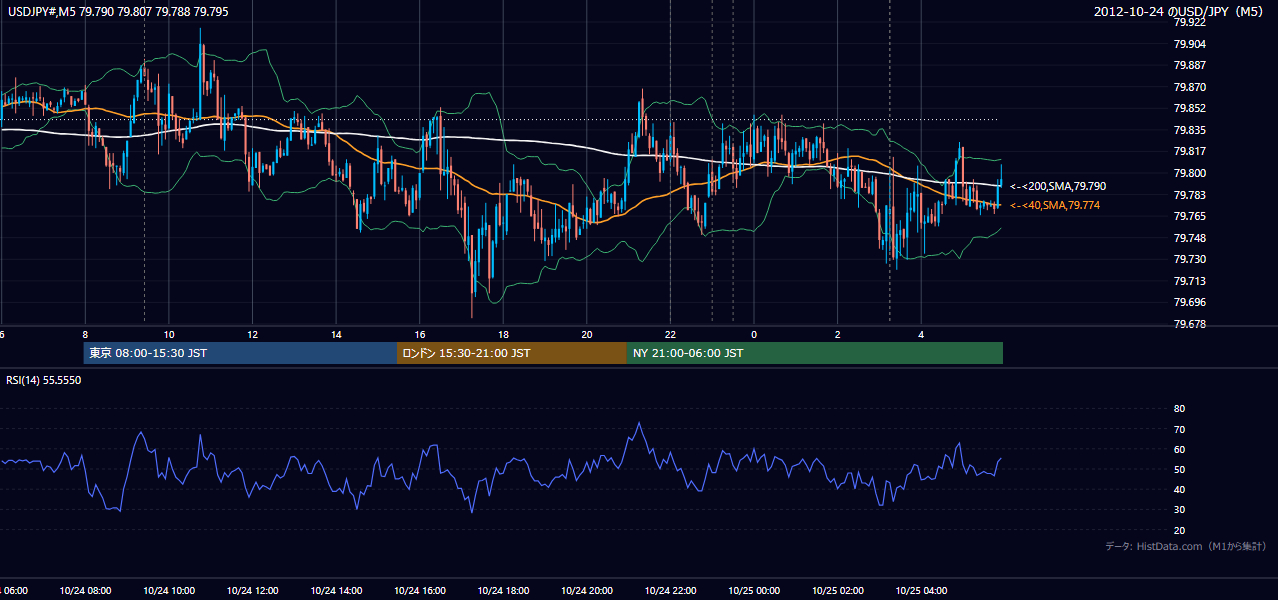Click hour label 8 on price chart axis

coord(85,334)
